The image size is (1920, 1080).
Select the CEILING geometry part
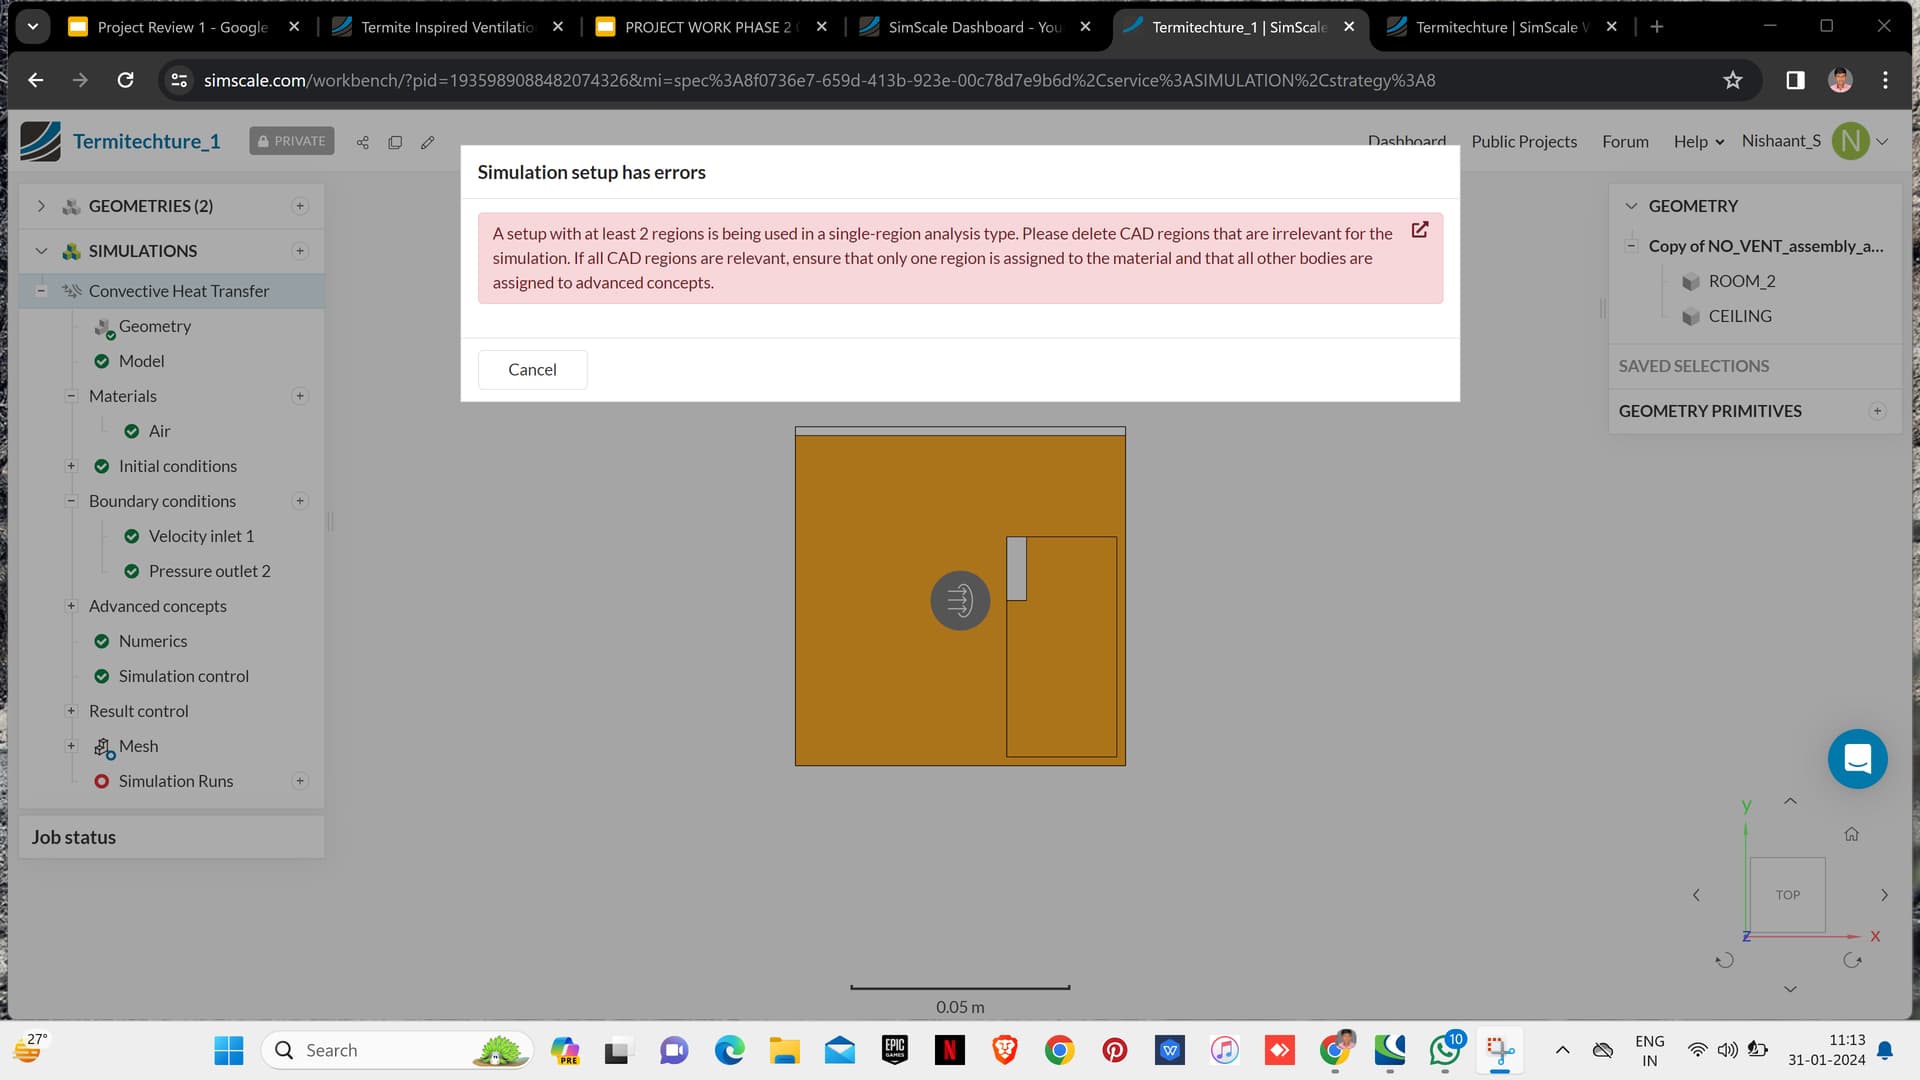1739,316
